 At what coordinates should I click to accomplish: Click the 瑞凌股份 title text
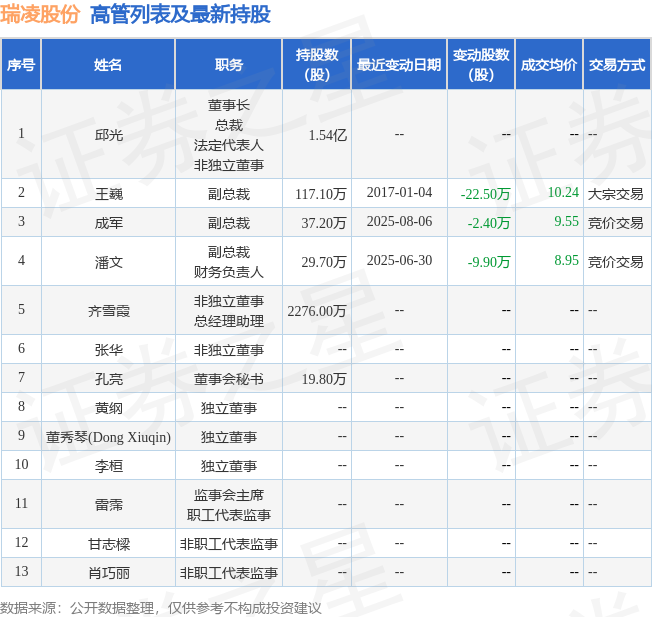(40, 15)
